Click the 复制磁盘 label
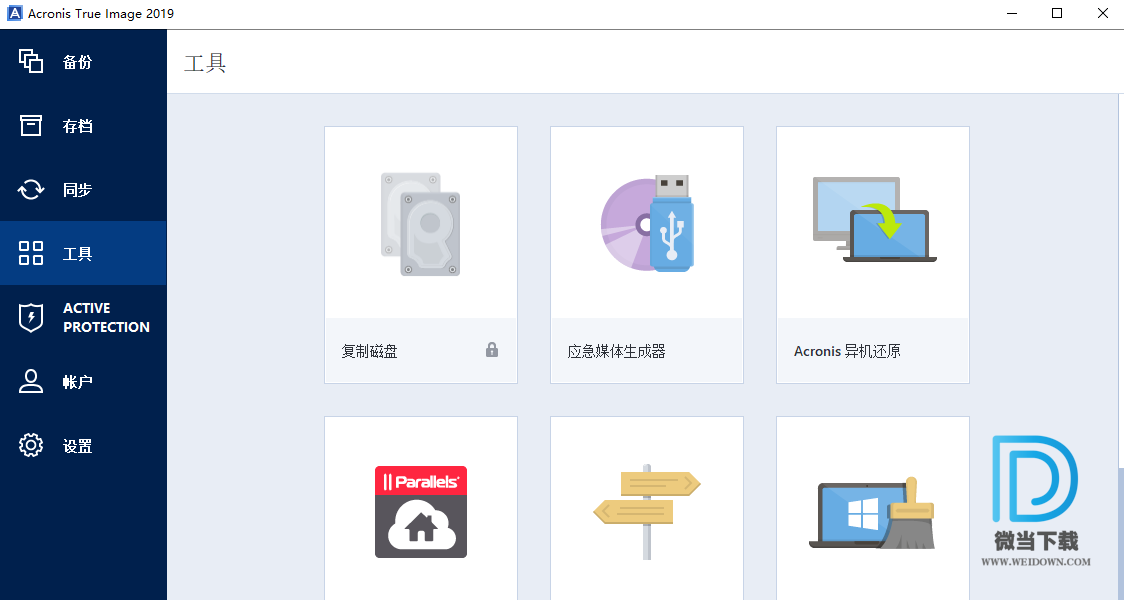The image size is (1124, 600). [x=369, y=351]
